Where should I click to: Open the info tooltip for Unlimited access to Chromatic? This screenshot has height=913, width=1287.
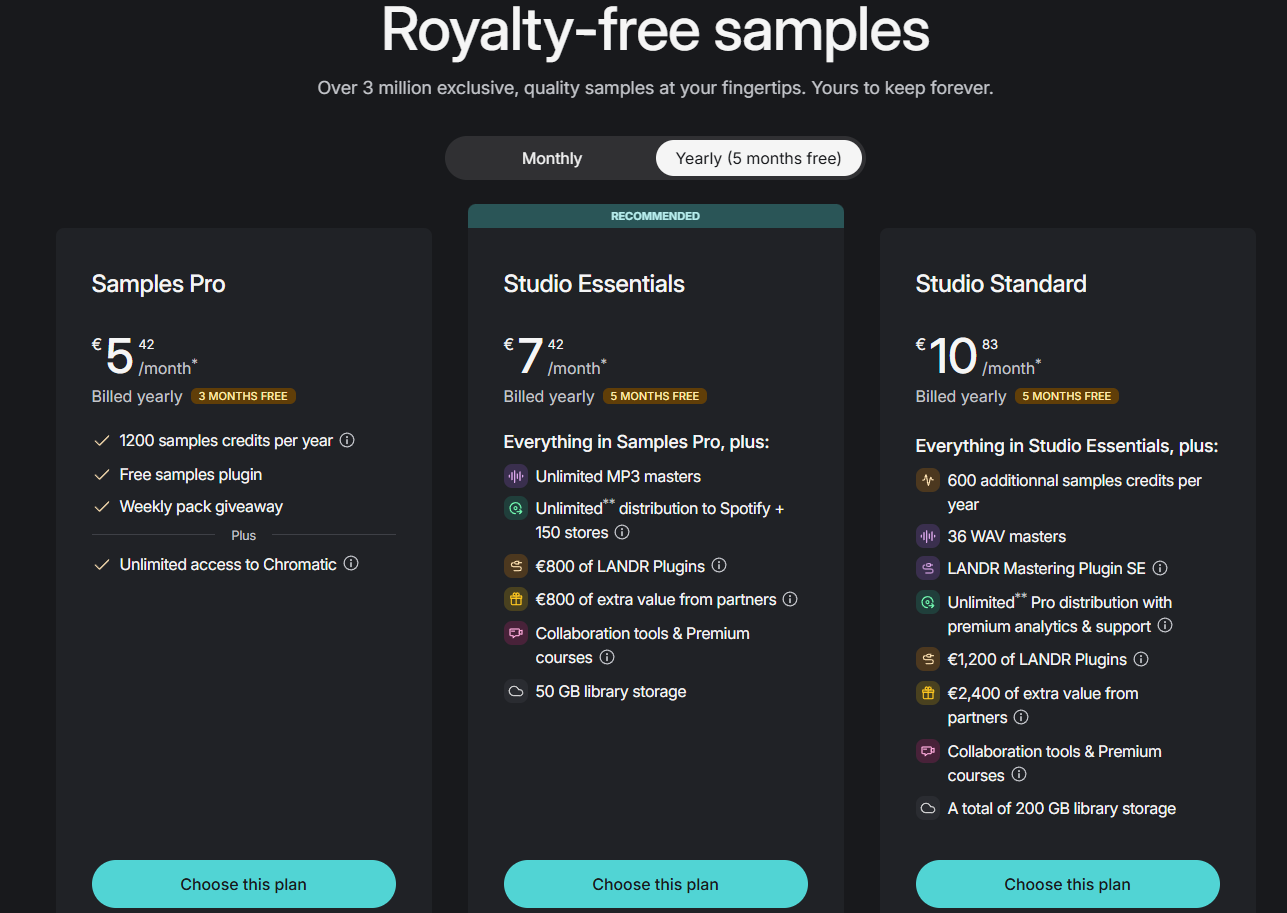coord(351,564)
